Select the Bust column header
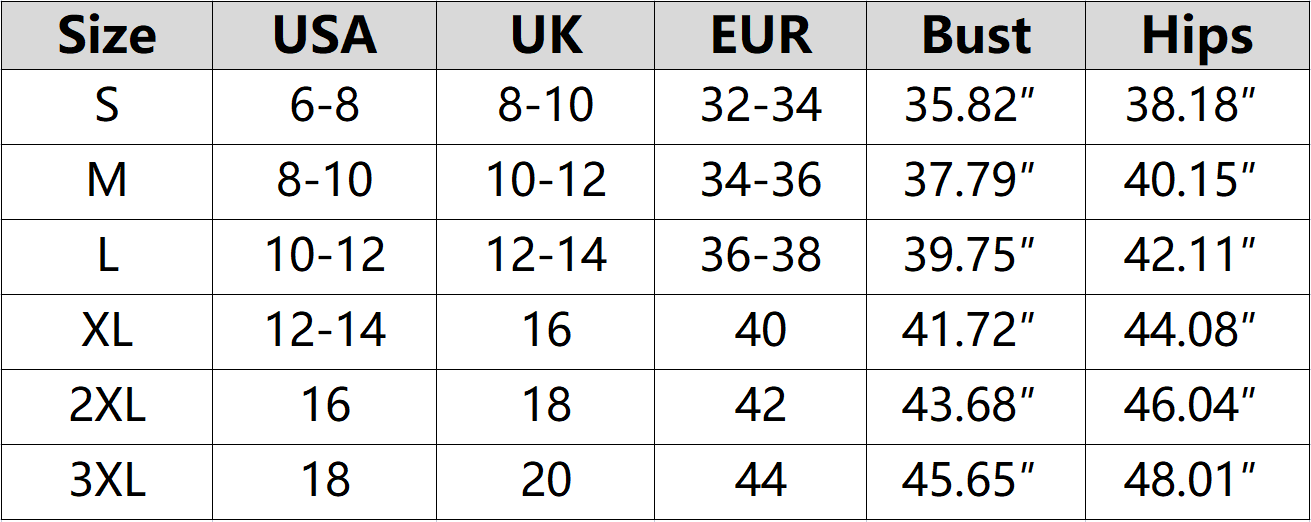The height and width of the screenshot is (522, 1311). click(975, 36)
